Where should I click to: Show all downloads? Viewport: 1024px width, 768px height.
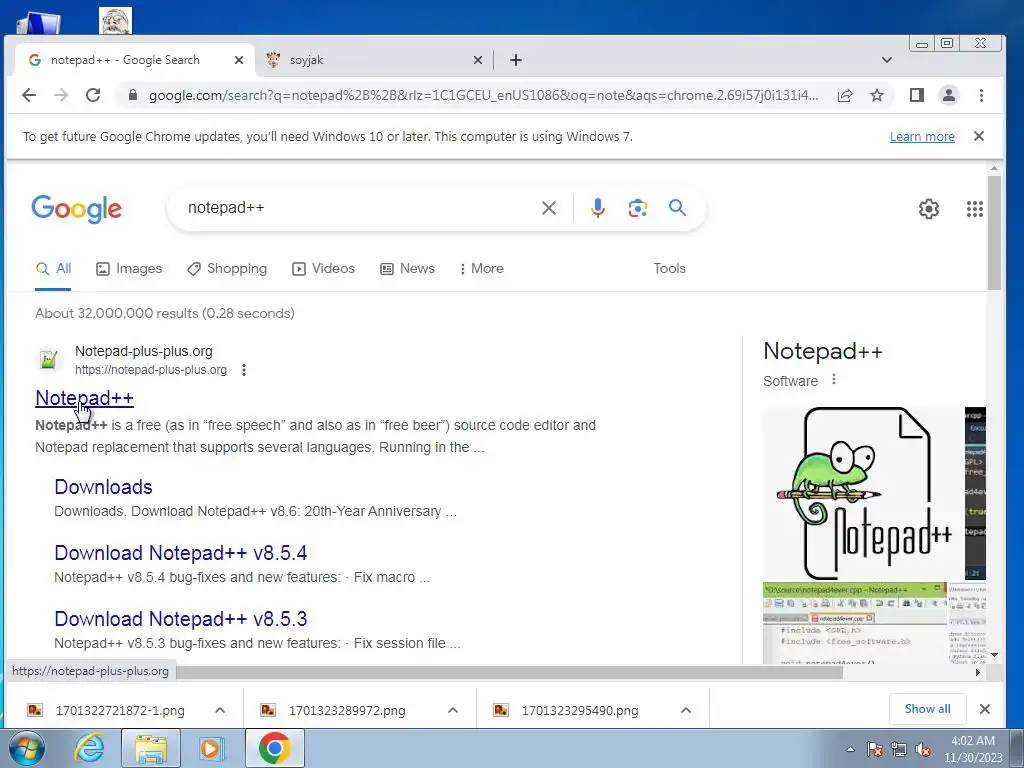click(927, 709)
